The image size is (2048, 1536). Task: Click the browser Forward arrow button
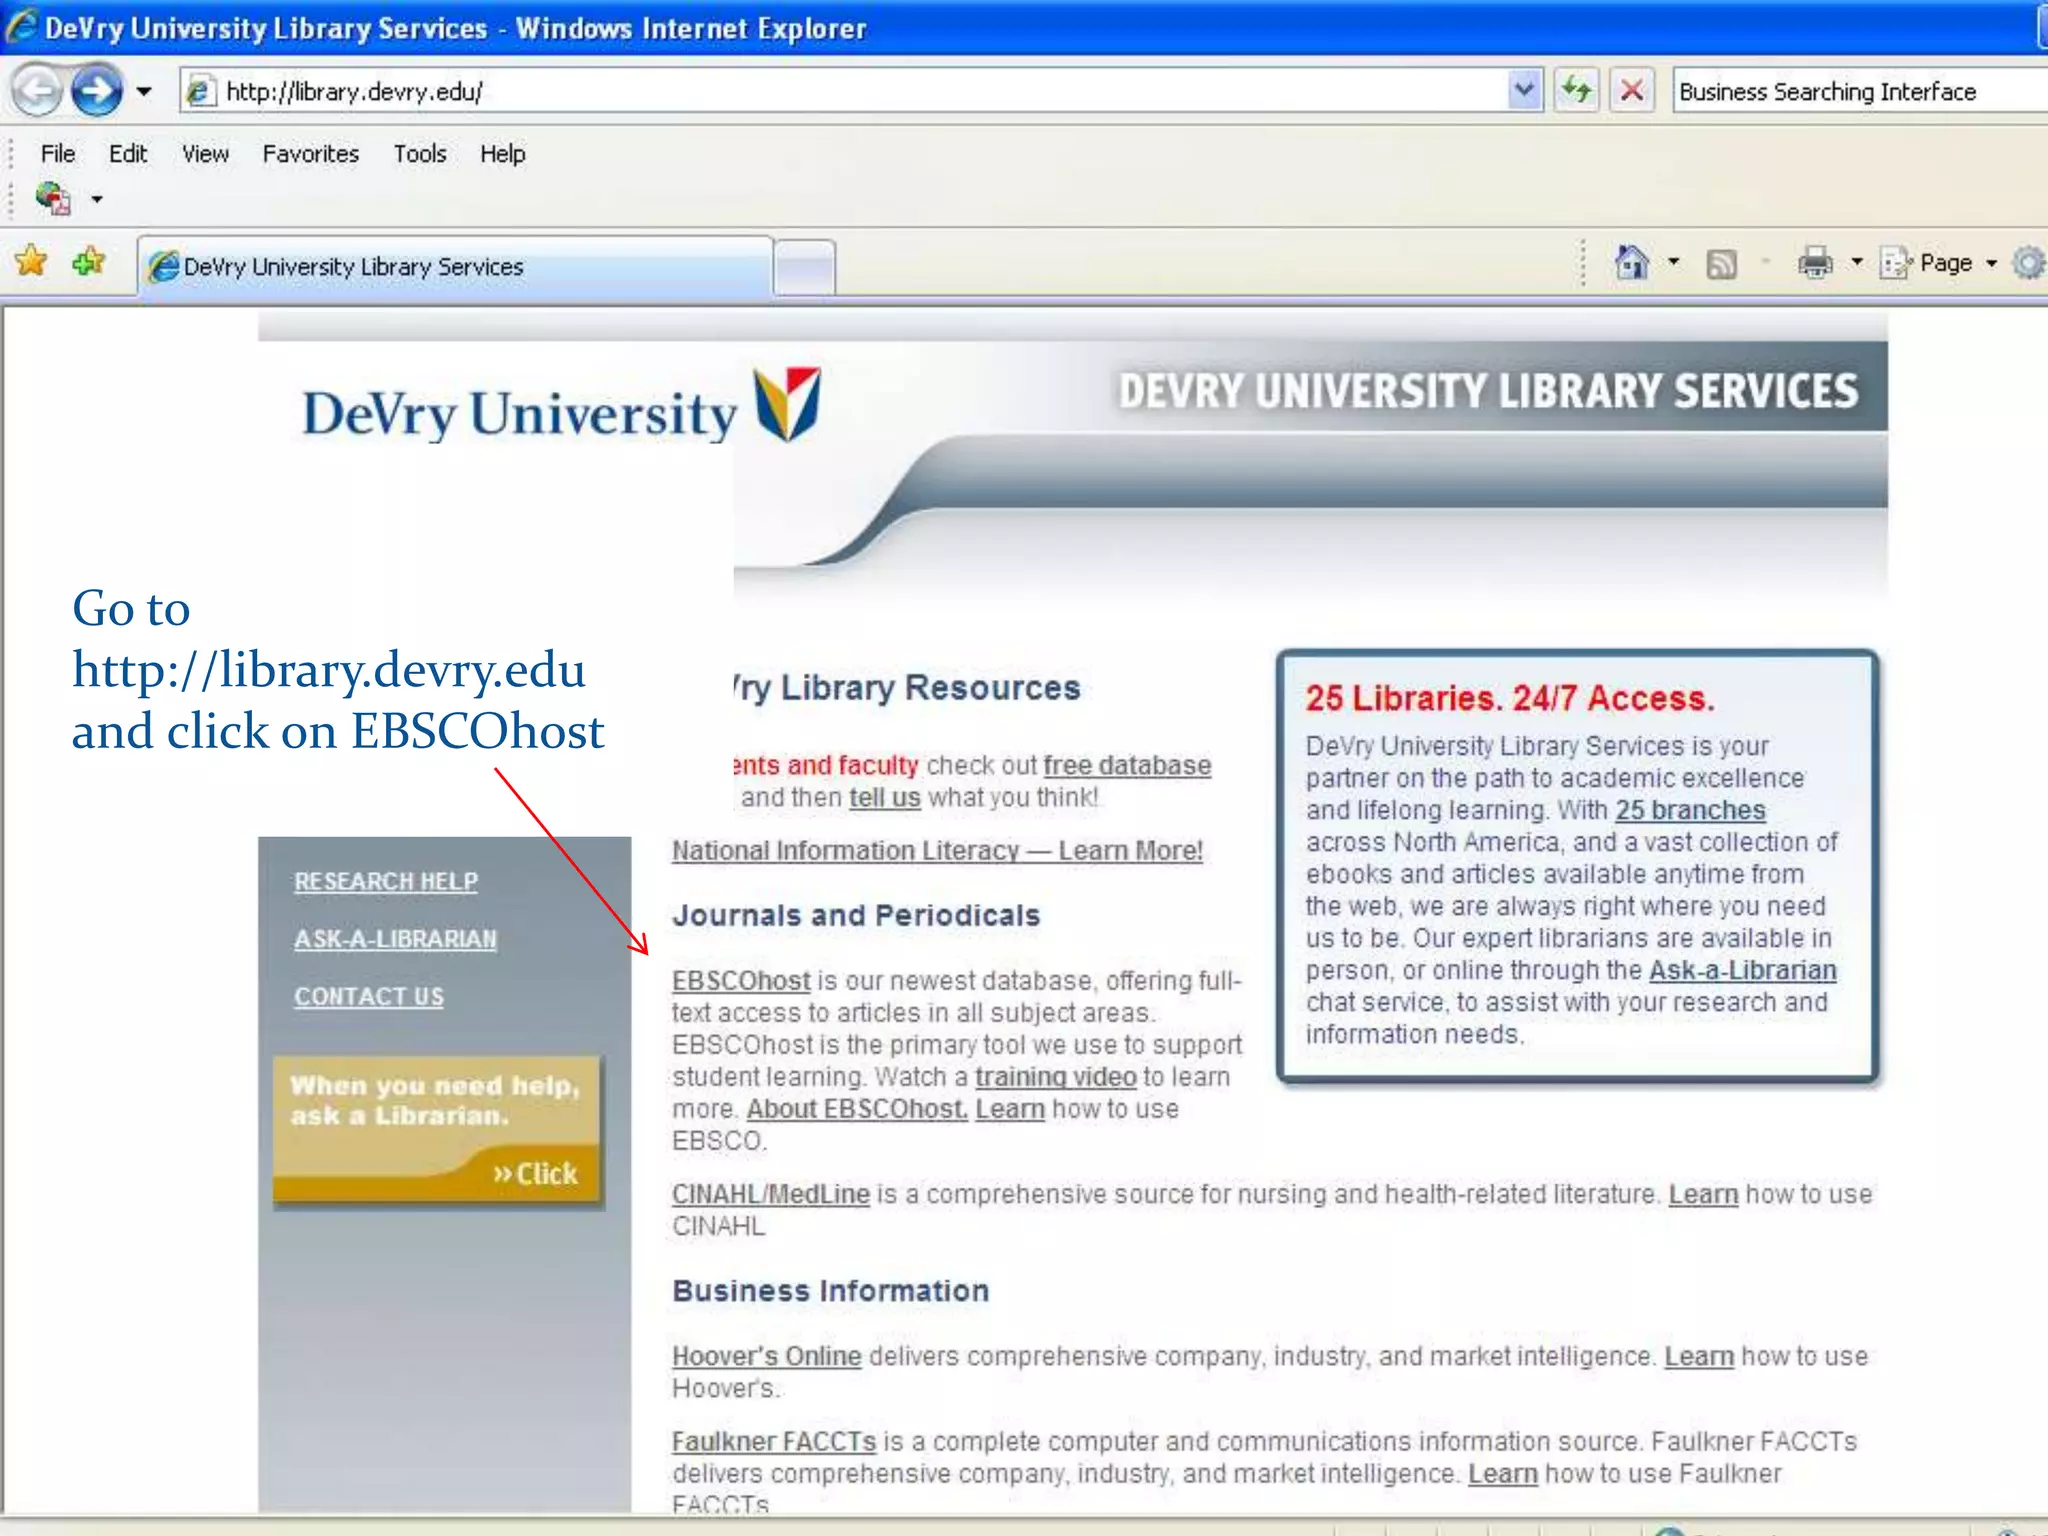point(97,91)
